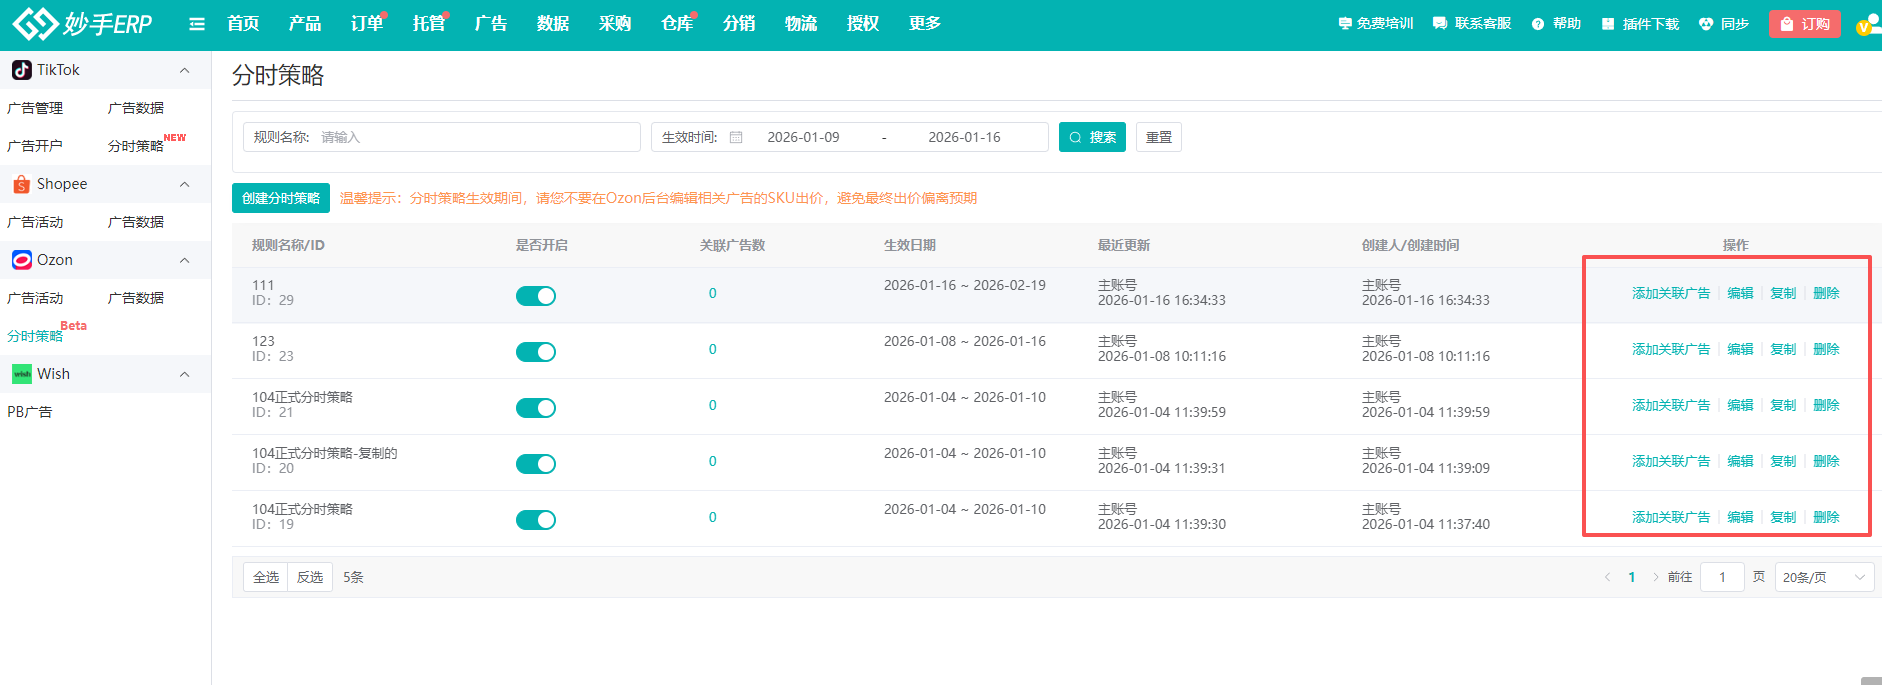
Task: Collapse the TikTok sidebar section
Action: click(x=184, y=70)
